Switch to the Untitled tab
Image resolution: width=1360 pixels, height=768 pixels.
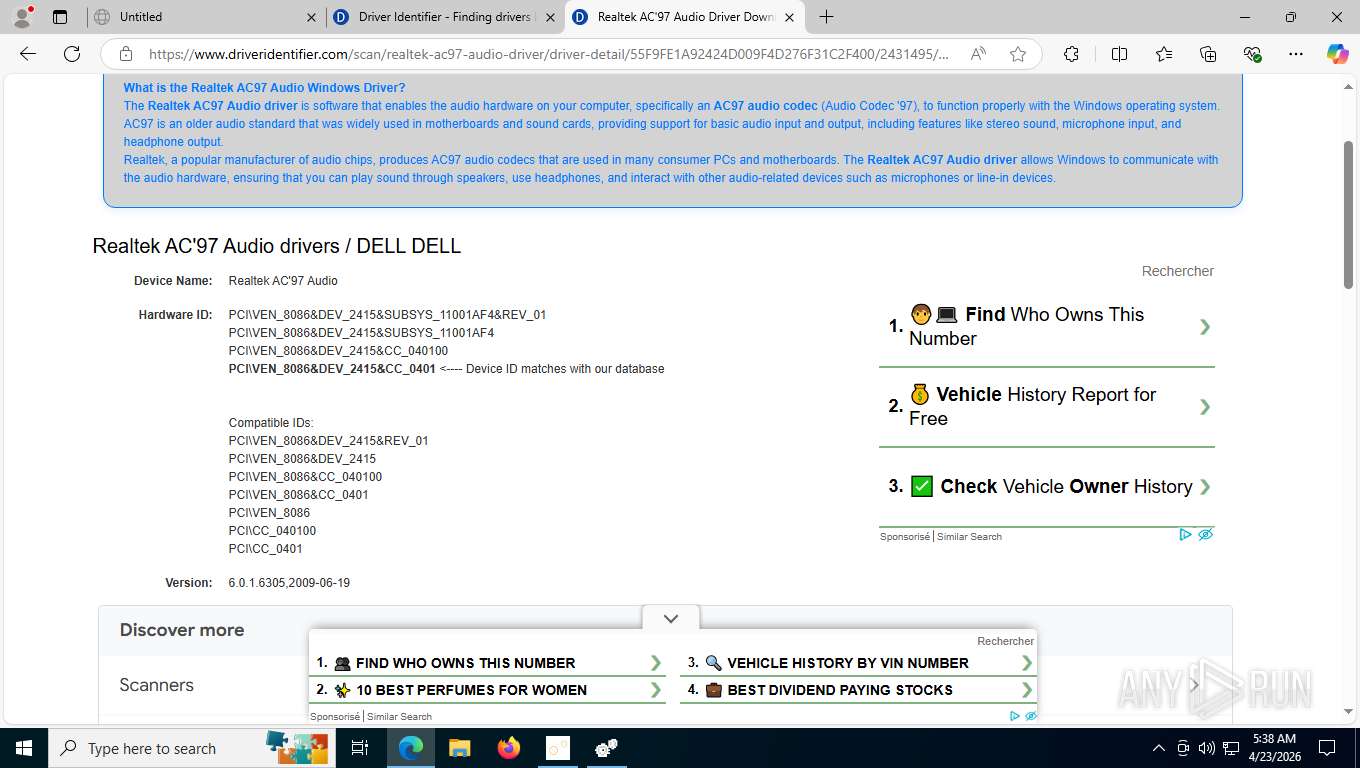[205, 17]
